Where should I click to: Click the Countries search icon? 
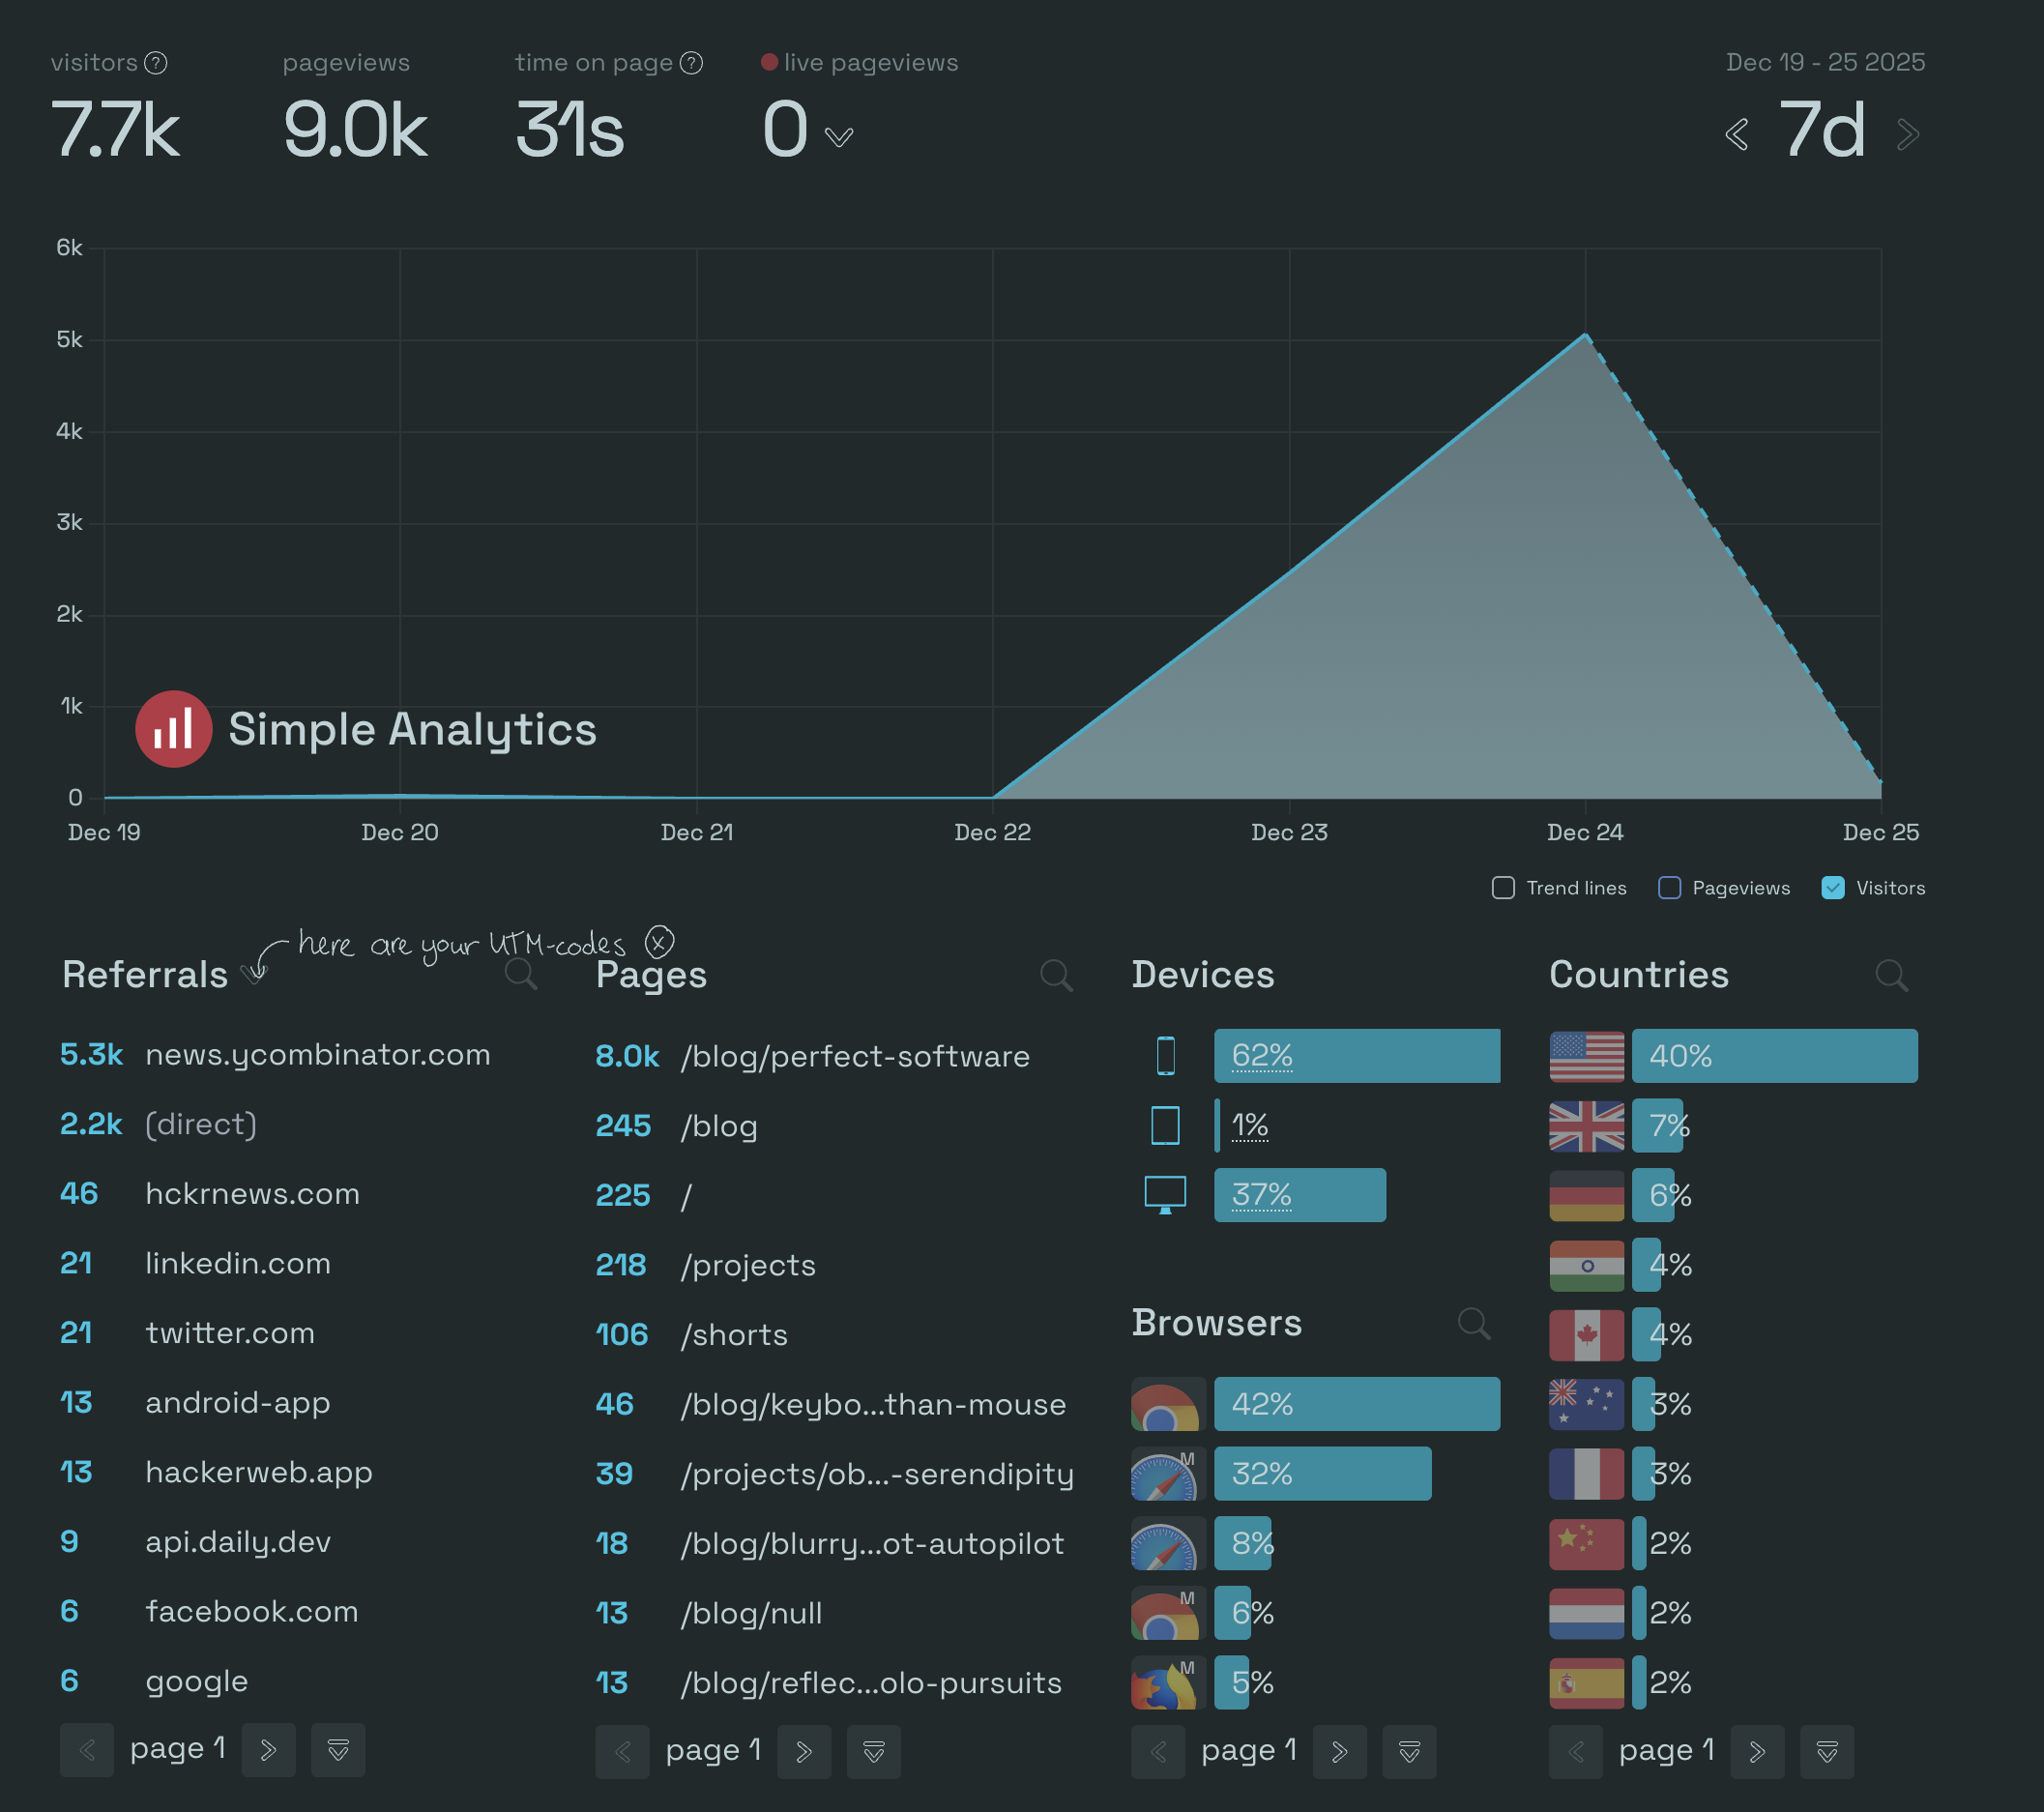(1892, 975)
